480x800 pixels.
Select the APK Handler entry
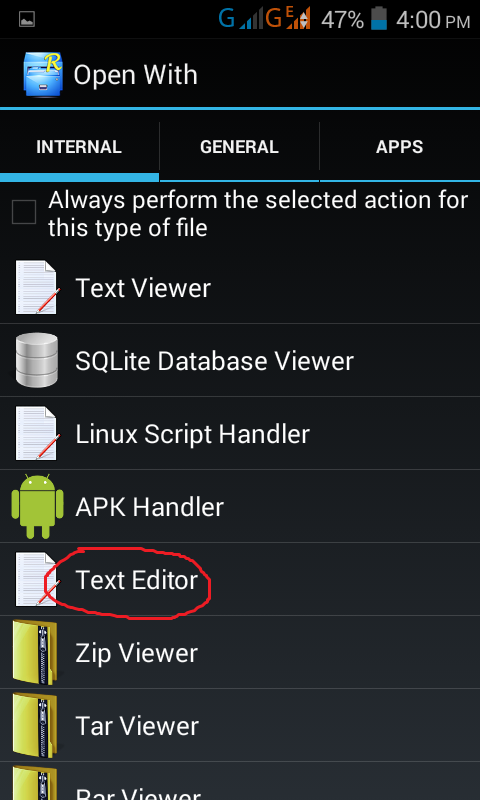[240, 506]
